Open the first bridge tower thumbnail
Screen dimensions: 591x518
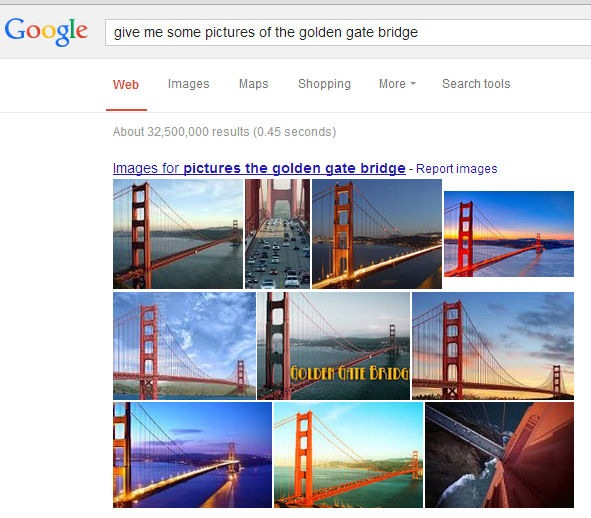(x=178, y=234)
